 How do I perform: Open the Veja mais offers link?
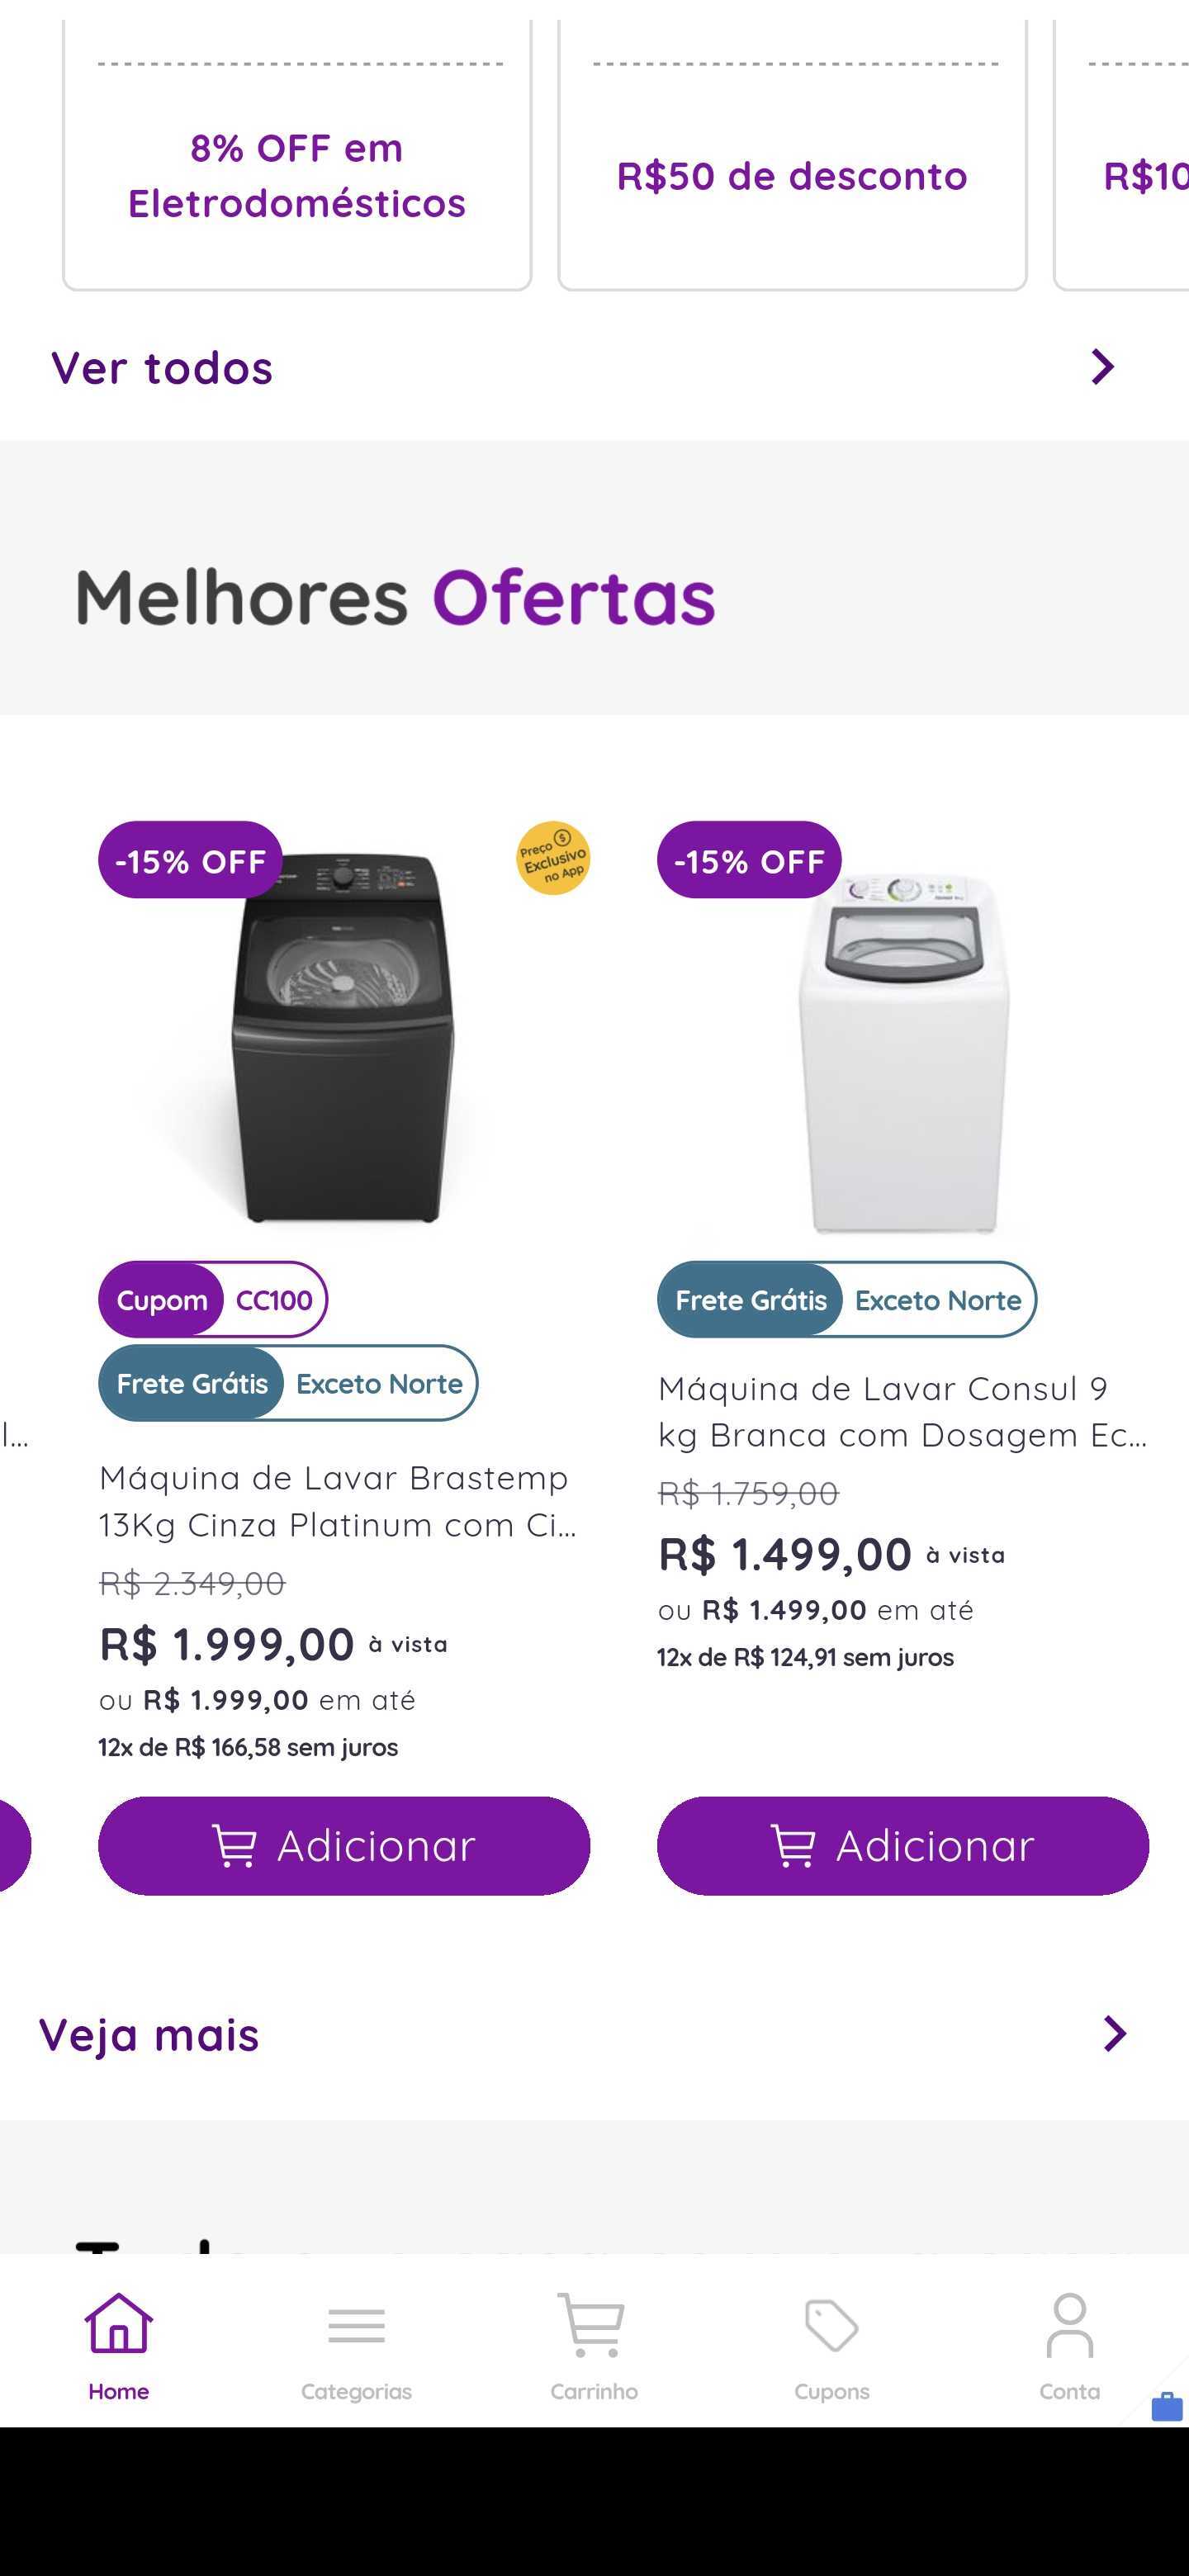(149, 2035)
